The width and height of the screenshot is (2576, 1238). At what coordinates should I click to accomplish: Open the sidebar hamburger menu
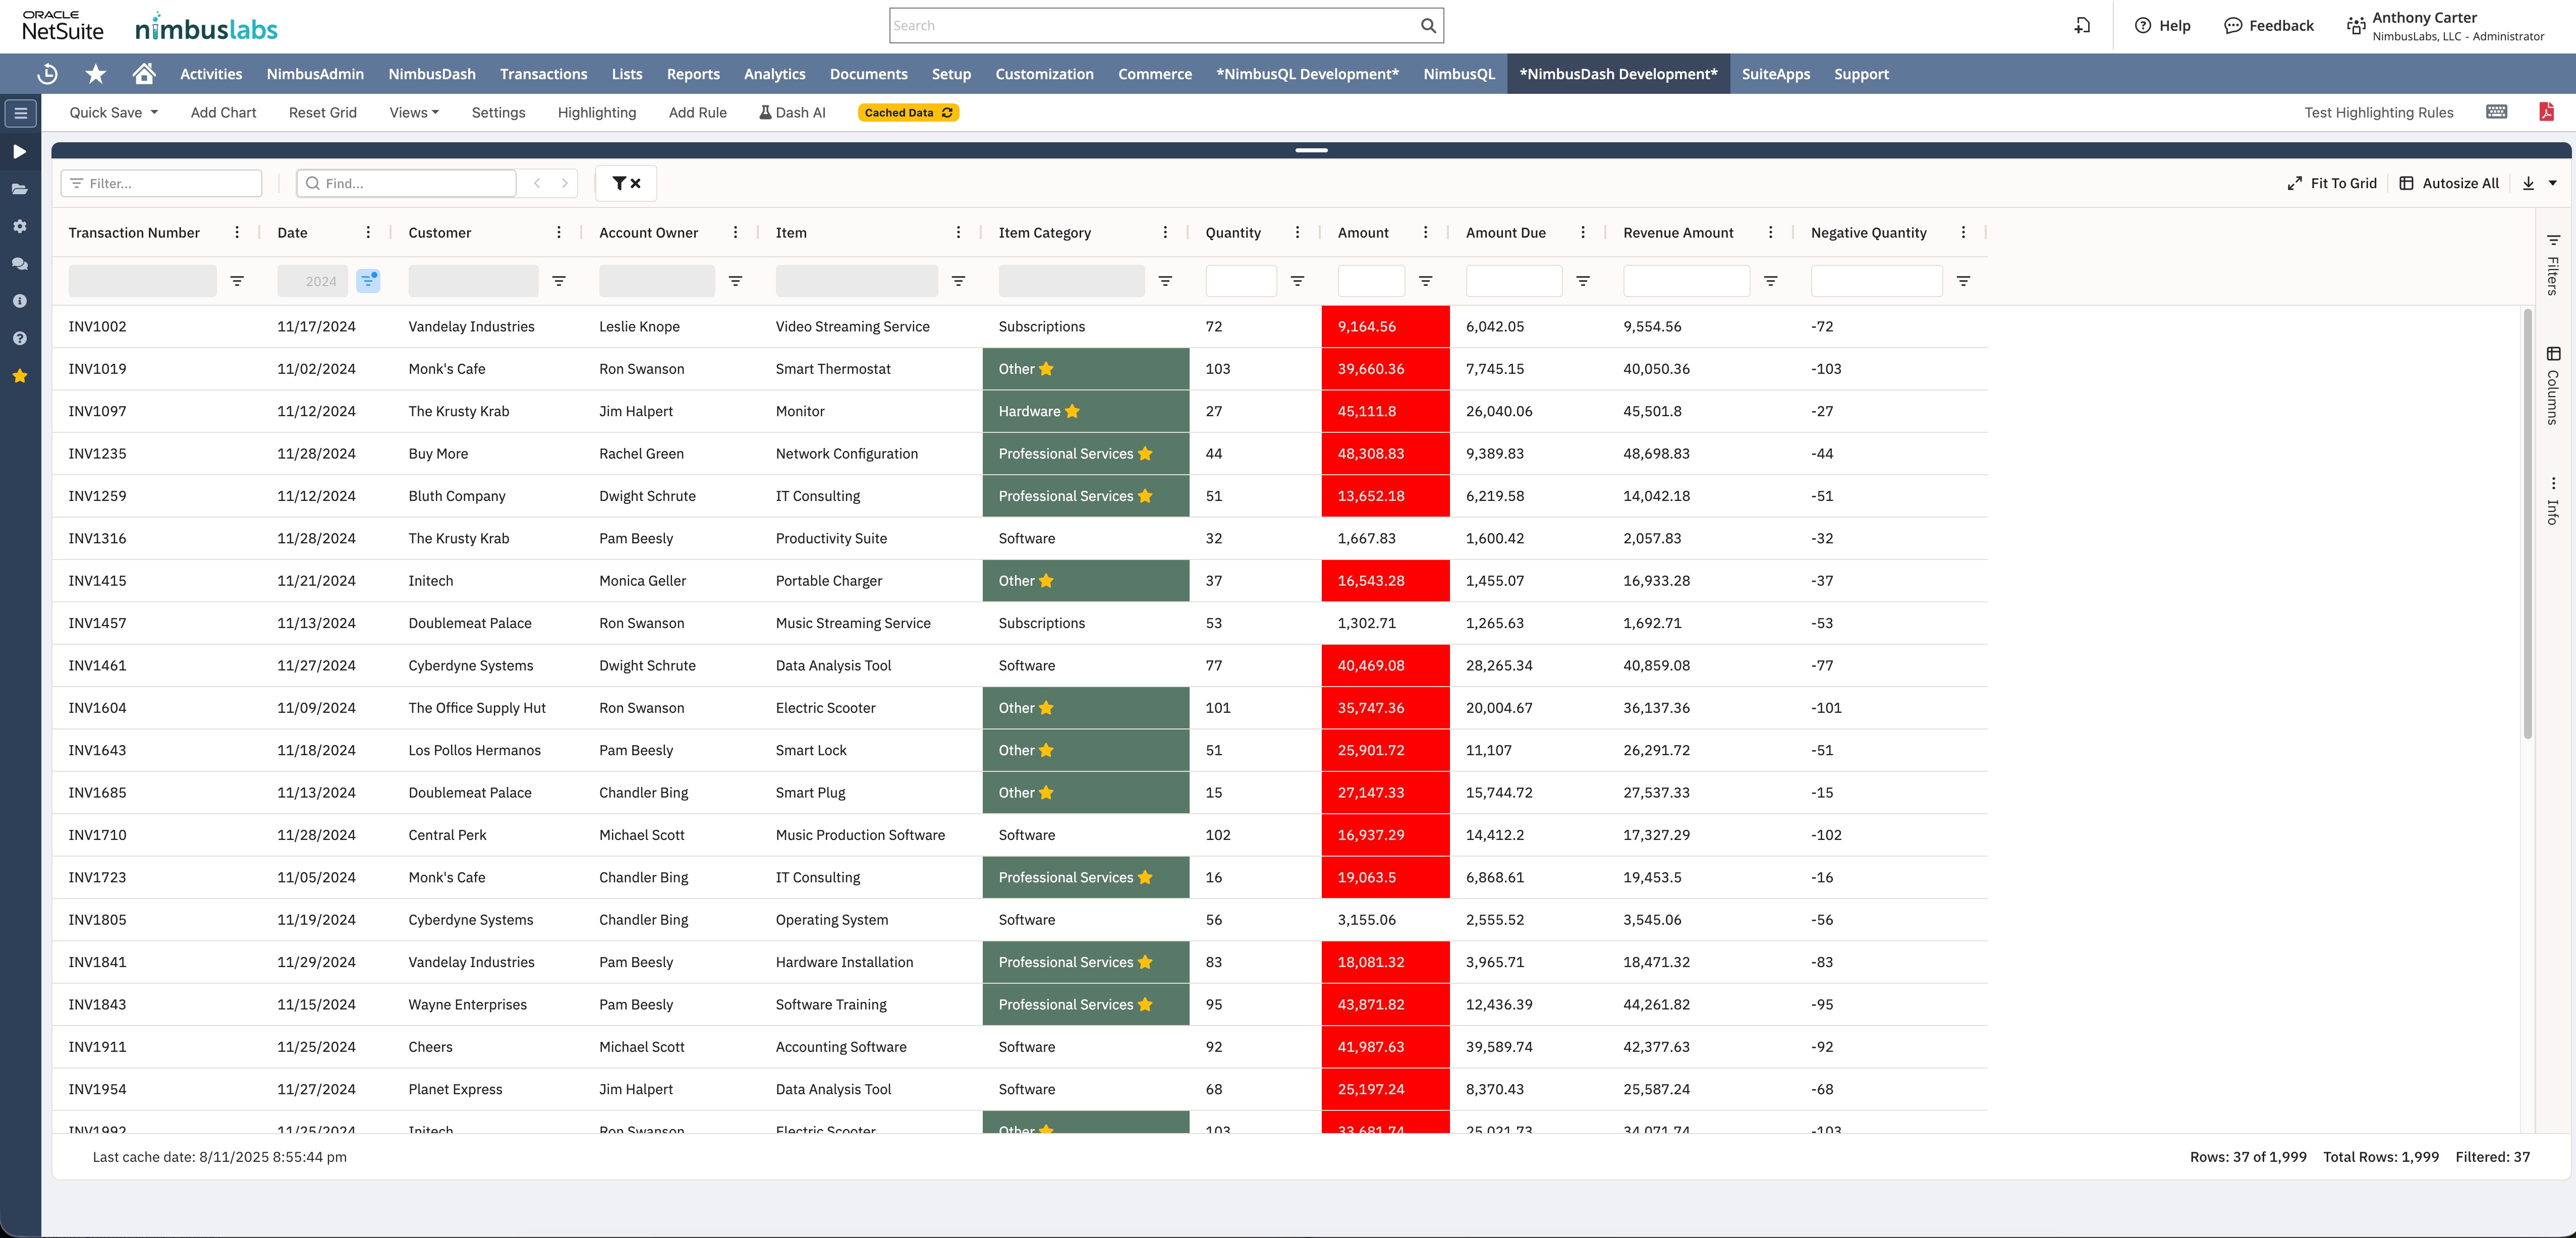point(20,113)
